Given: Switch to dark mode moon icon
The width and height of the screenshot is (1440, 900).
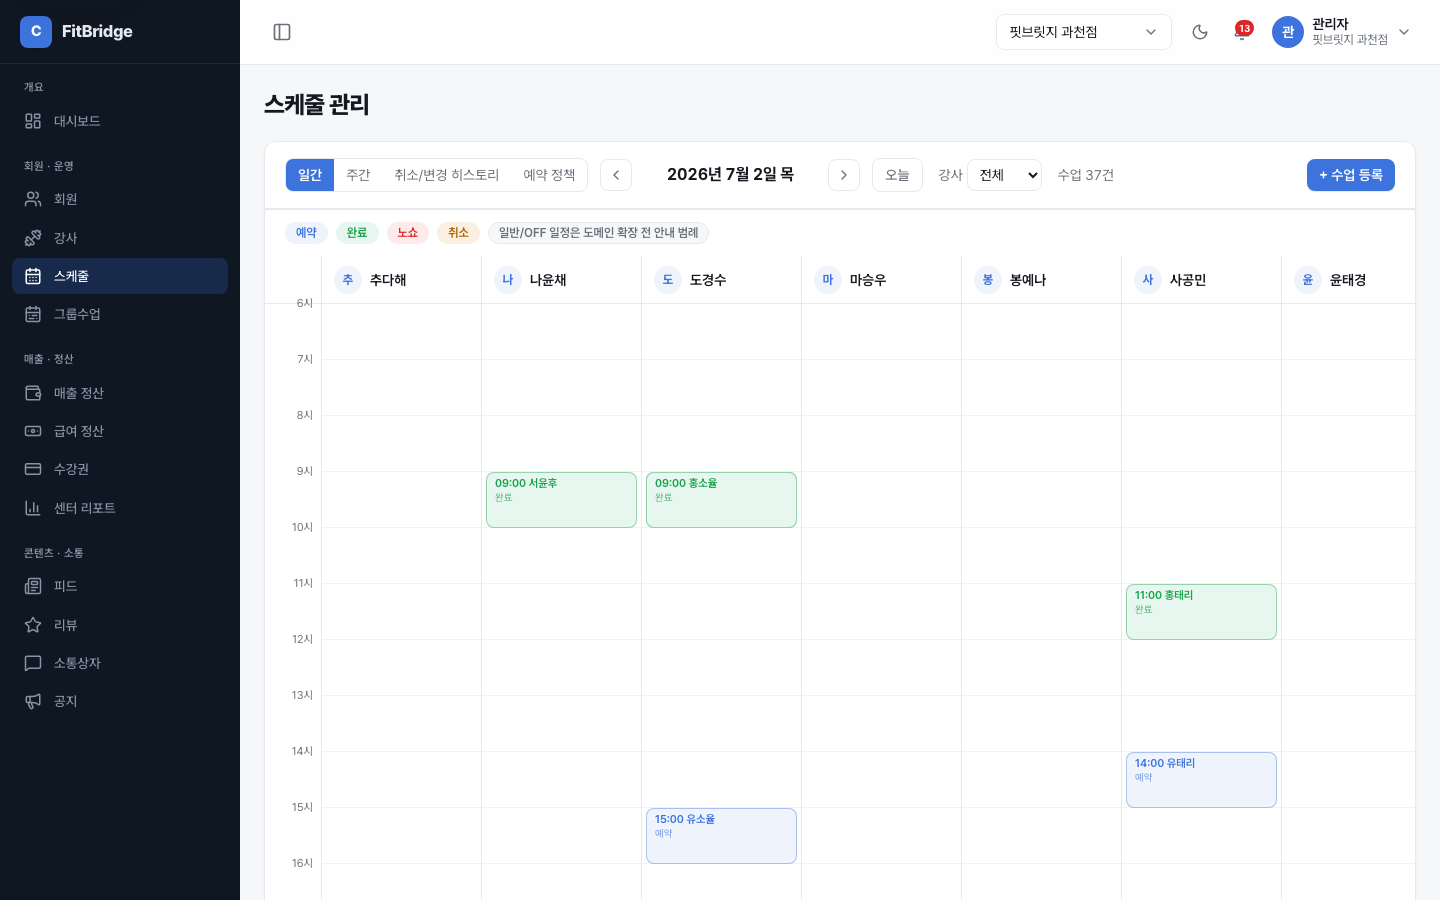Looking at the screenshot, I should tap(1200, 32).
